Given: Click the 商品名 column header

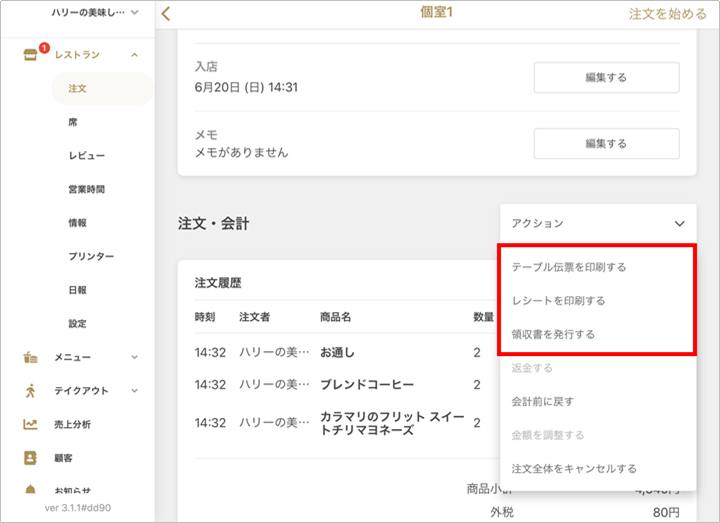Looking at the screenshot, I should (x=336, y=317).
